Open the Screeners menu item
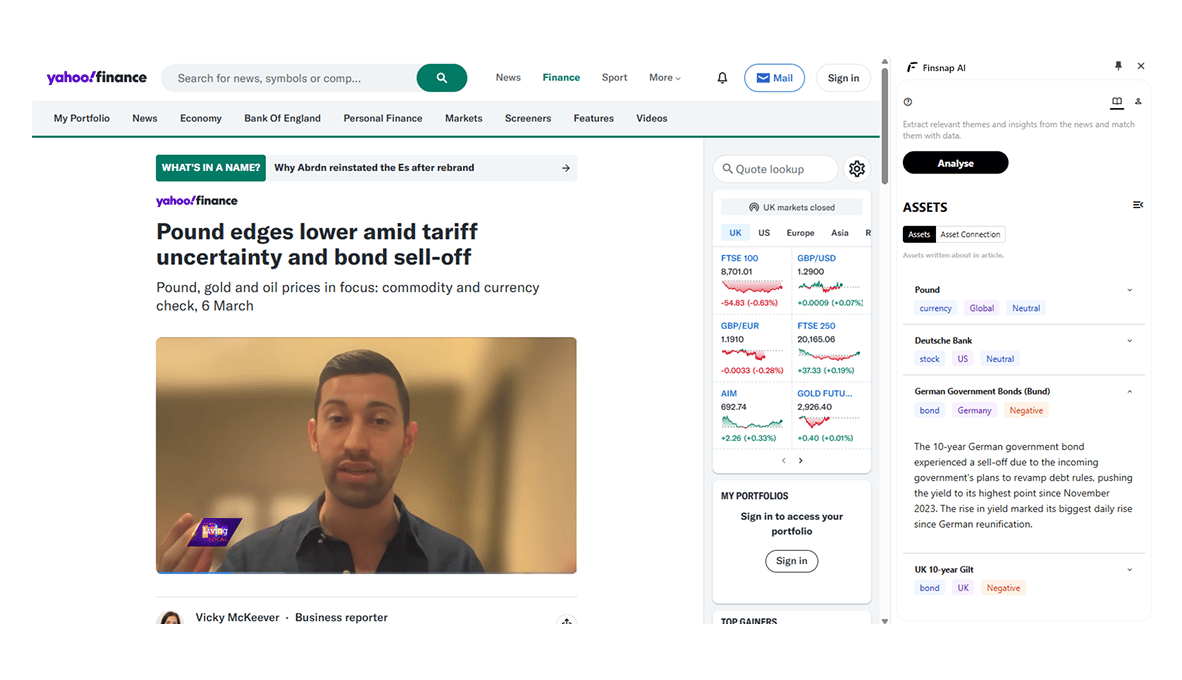 click(528, 118)
